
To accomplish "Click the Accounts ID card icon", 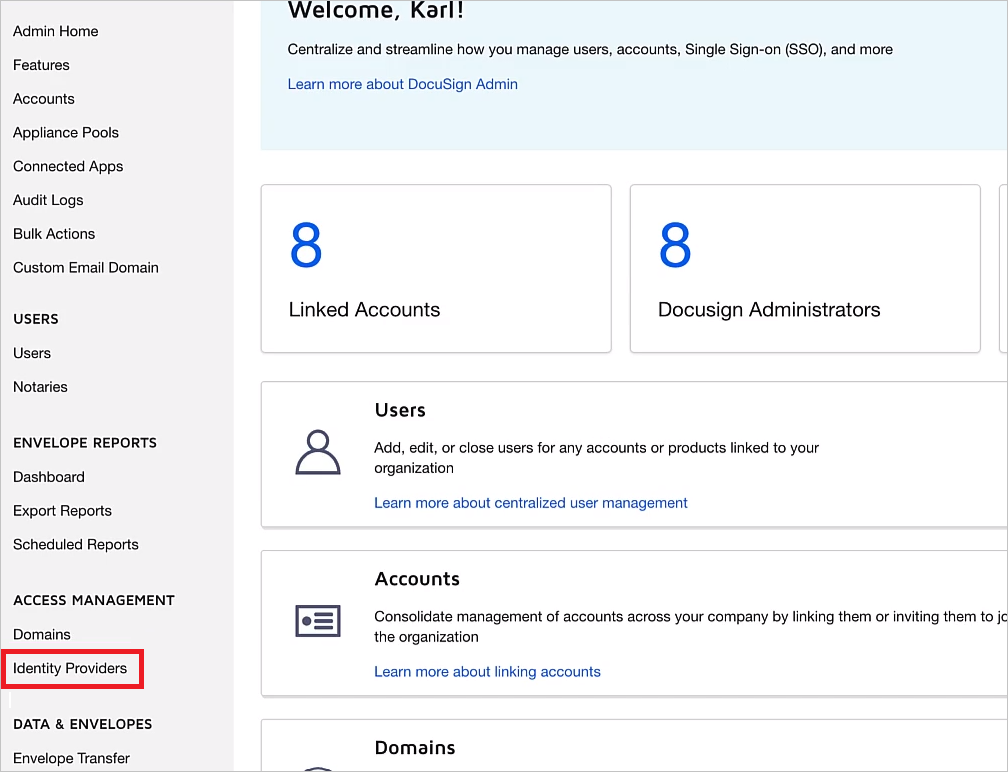I will tap(318, 621).
